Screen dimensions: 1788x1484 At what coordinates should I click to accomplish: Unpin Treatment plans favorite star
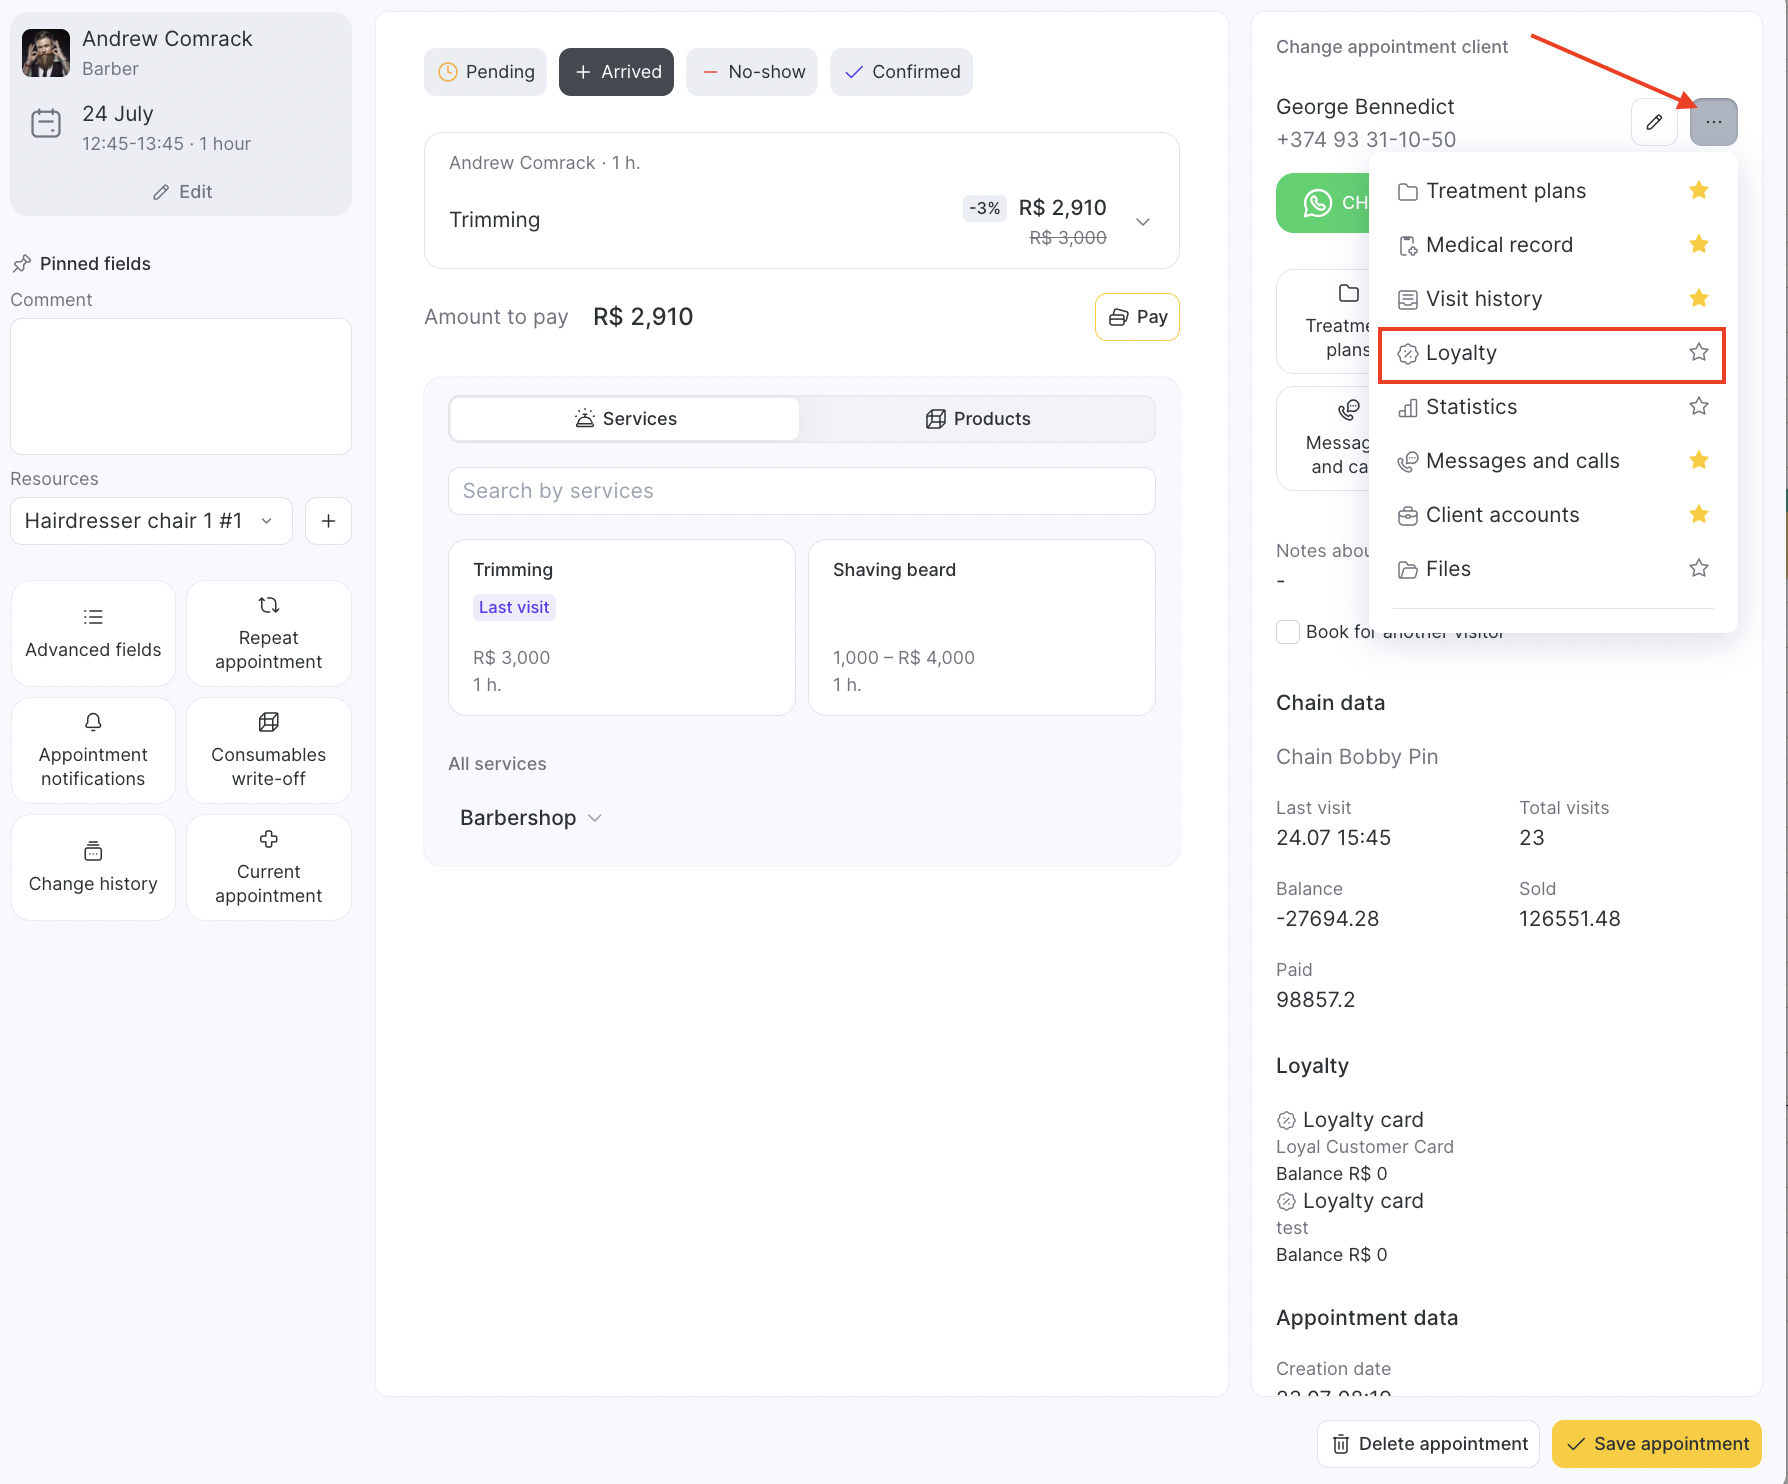tap(1698, 190)
